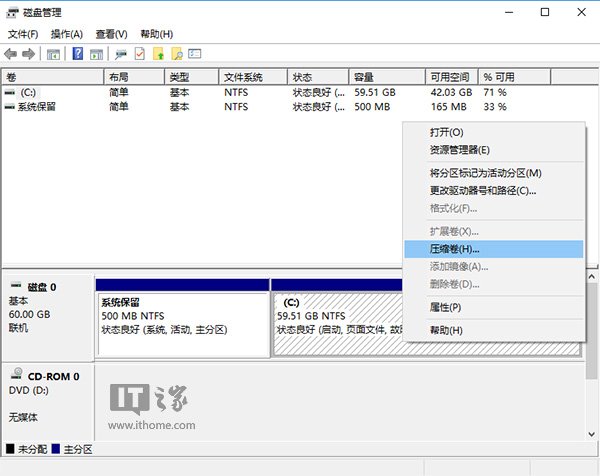
Task: Click greyed 扩展卷(X)... entry
Action: (x=494, y=231)
